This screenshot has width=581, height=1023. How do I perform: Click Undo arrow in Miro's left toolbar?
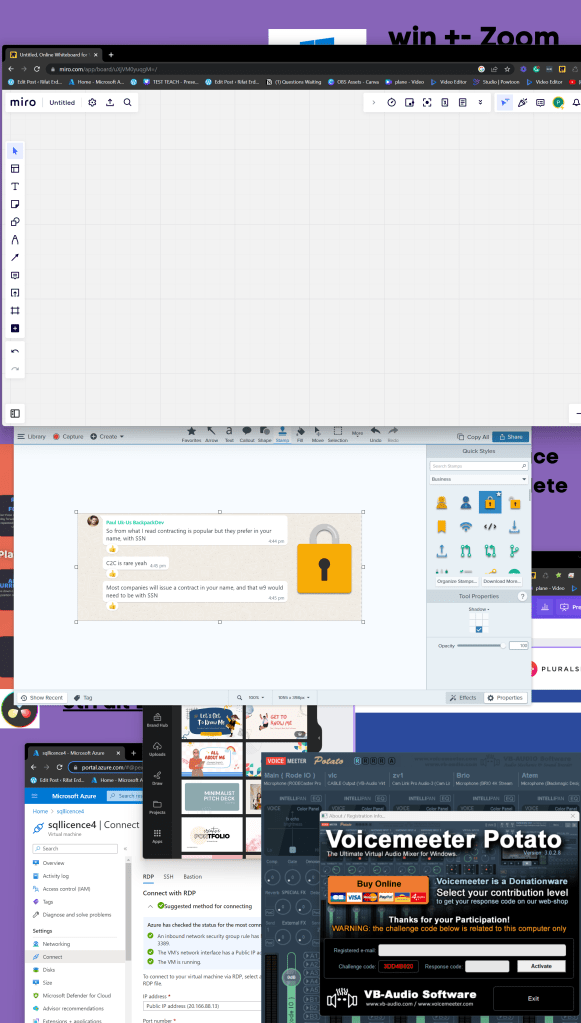coord(15,351)
